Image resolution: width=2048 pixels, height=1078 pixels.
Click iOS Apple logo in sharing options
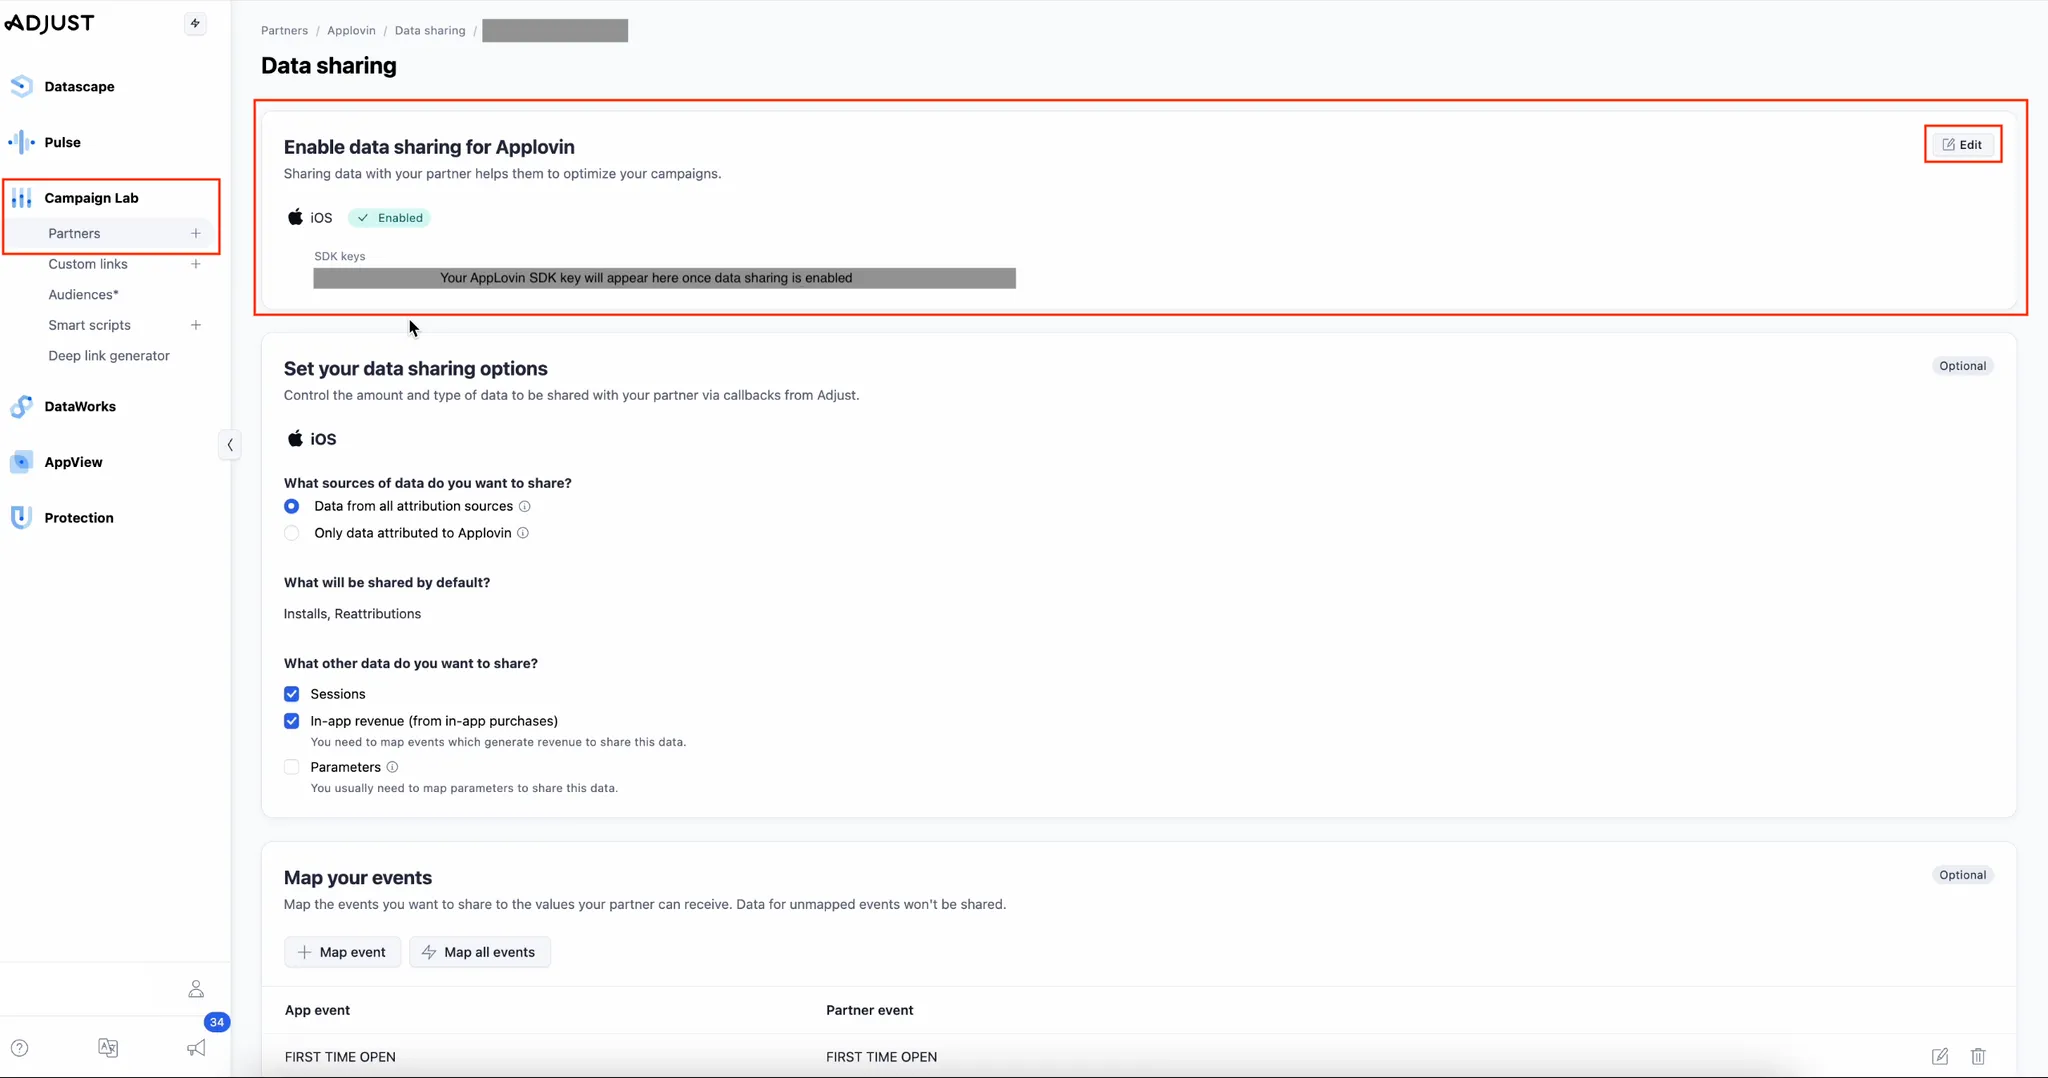click(295, 439)
